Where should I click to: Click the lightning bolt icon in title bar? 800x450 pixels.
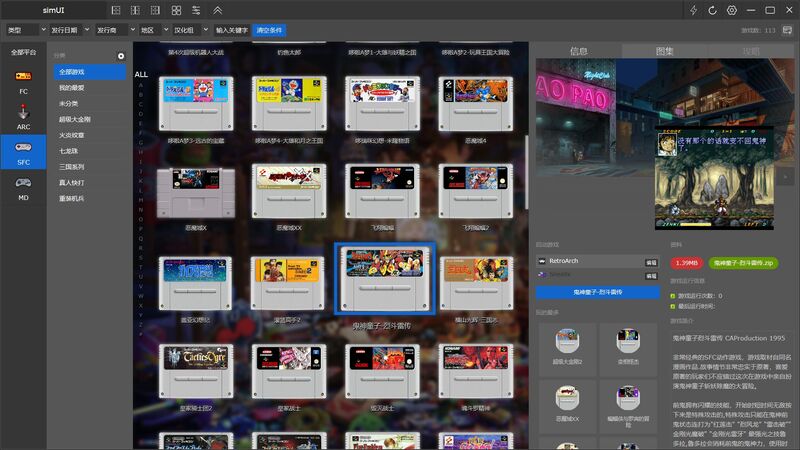(x=694, y=10)
